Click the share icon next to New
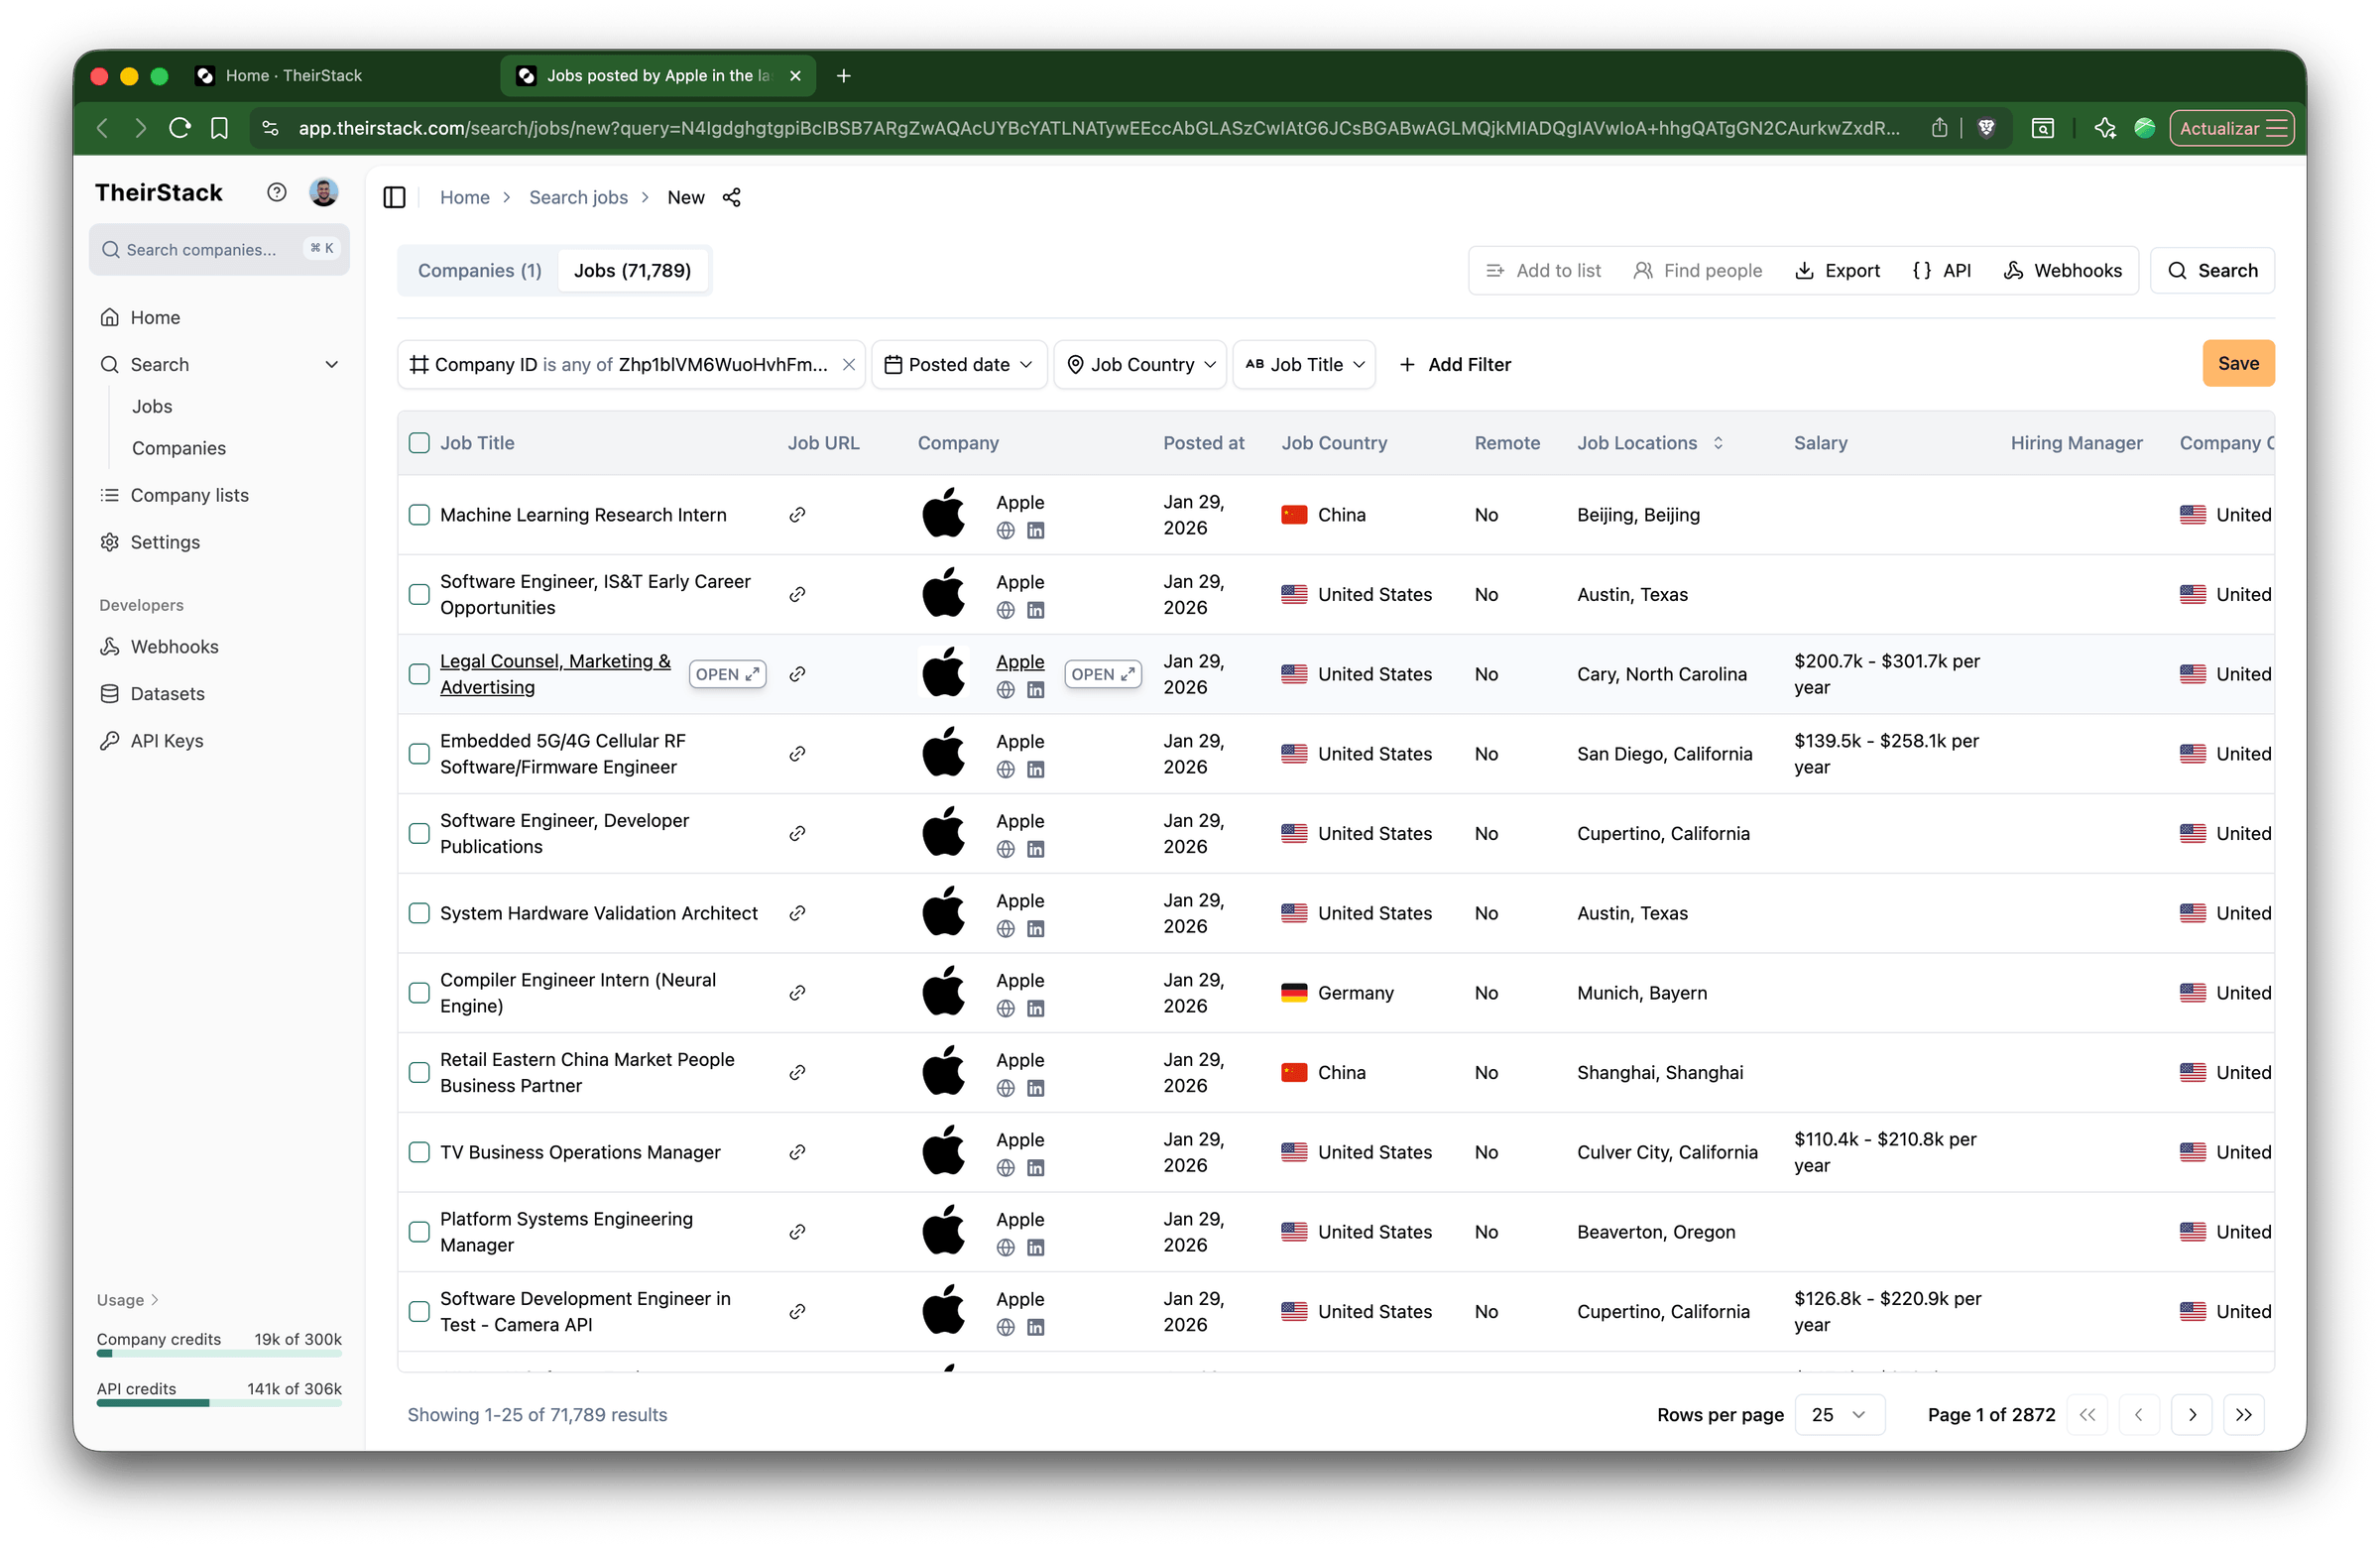Screen dimensions: 2380x1548 coord(732,197)
